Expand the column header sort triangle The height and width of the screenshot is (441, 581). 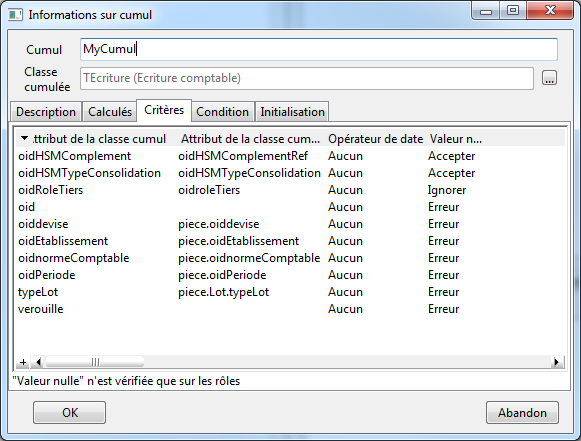click(24, 138)
